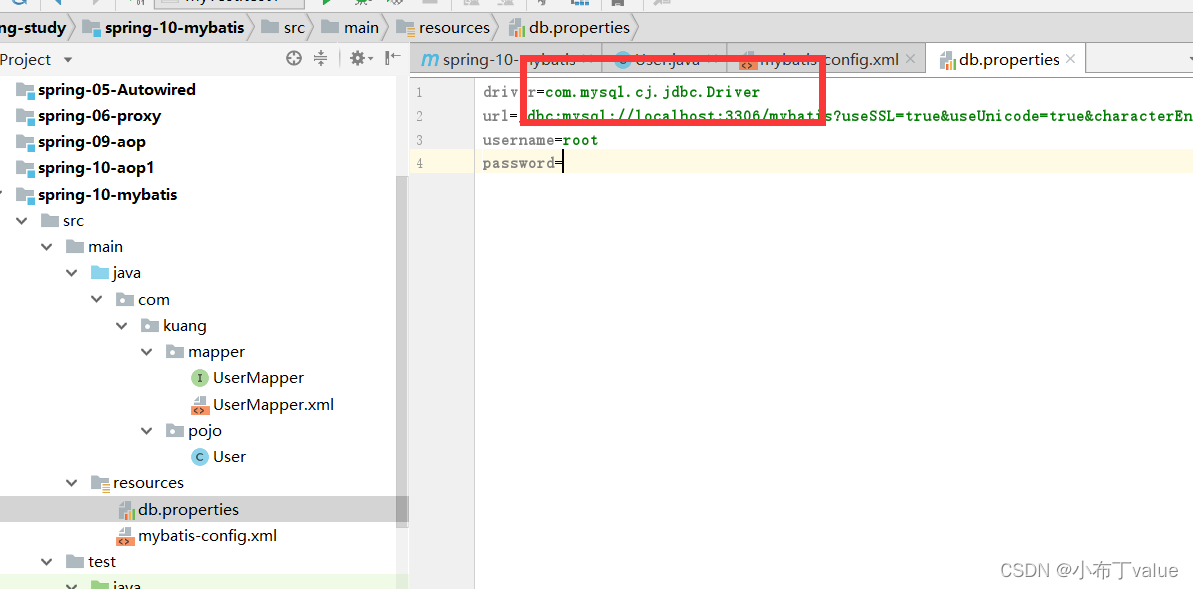The width and height of the screenshot is (1193, 589).
Task: Click the driver property line
Action: coord(622,93)
